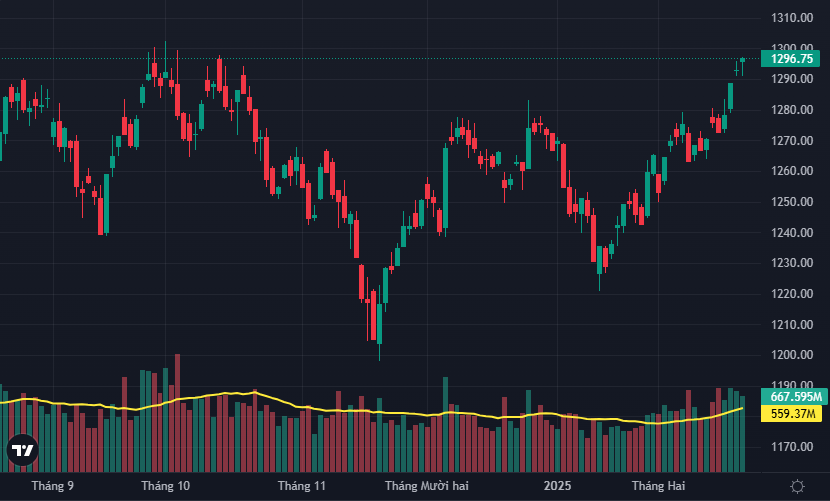This screenshot has height=501, width=830.
Task: Select Tháng Hai on the time axis
Action: pos(658,486)
